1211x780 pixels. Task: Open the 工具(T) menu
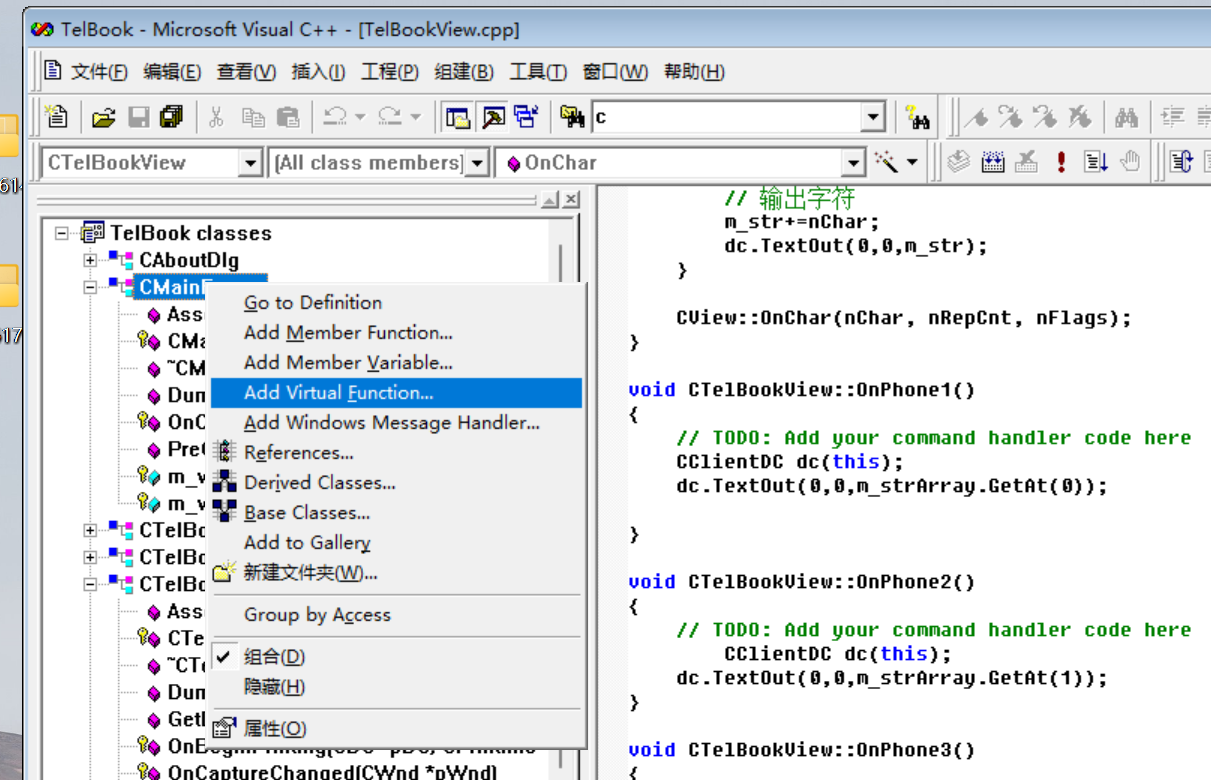tap(538, 72)
